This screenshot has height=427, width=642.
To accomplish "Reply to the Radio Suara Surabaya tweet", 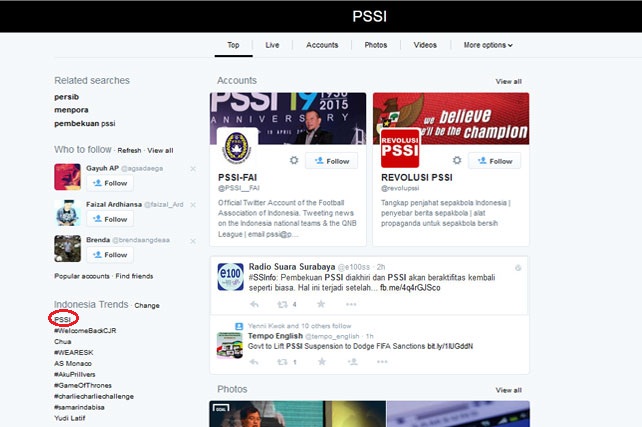I will 254,304.
